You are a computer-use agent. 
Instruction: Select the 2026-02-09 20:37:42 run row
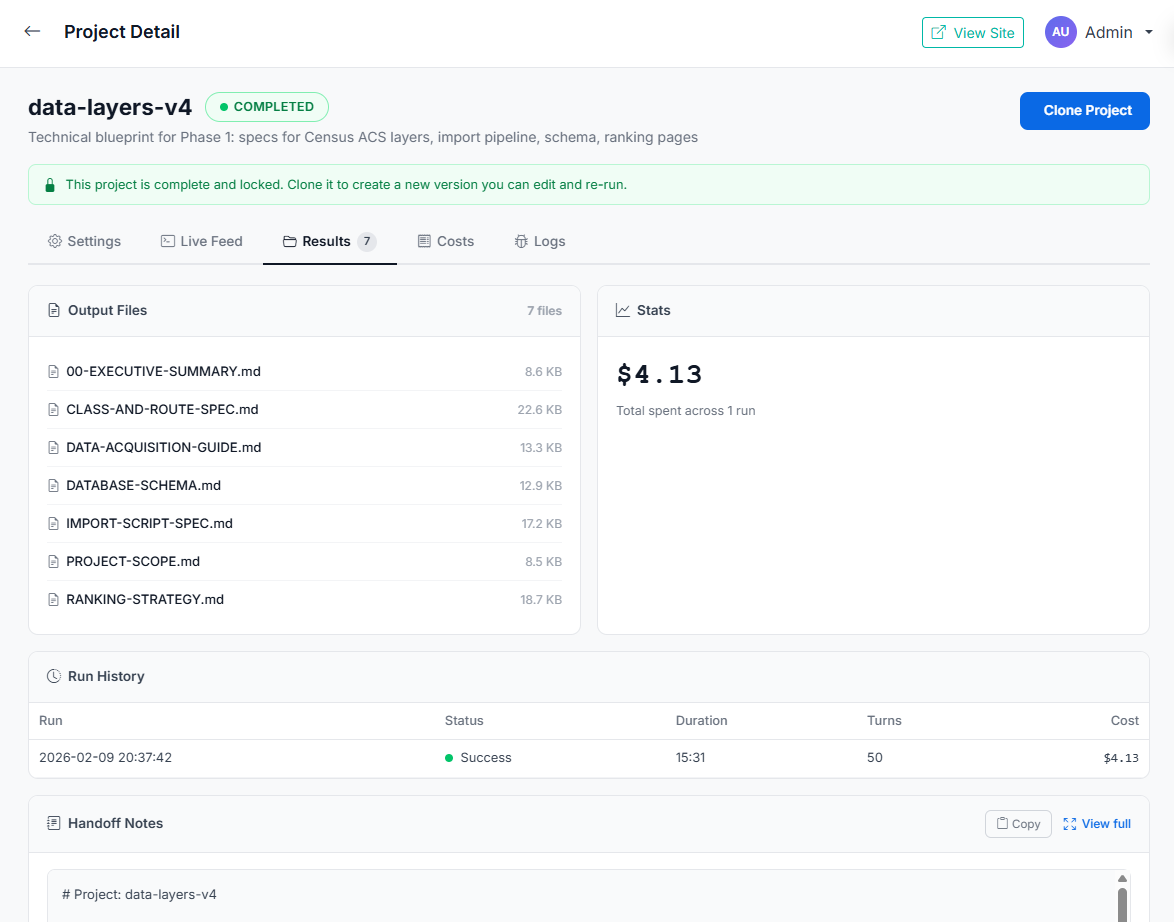click(105, 758)
